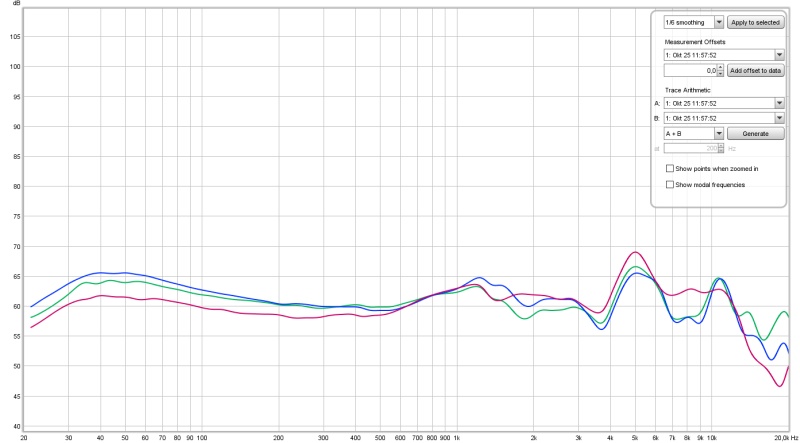Click the Apply to selected button
Image resolution: width=800 pixels, height=443 pixels.
point(755,21)
